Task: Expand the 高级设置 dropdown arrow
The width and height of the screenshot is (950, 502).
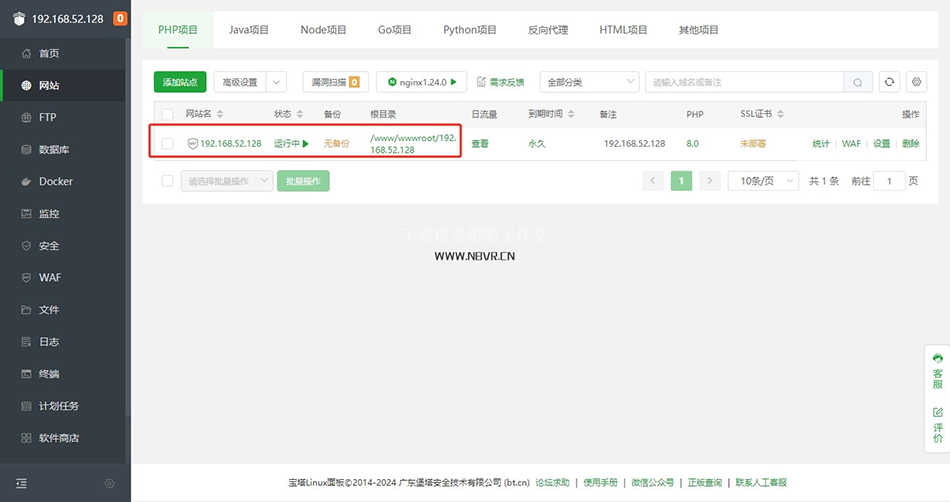Action: click(x=277, y=82)
